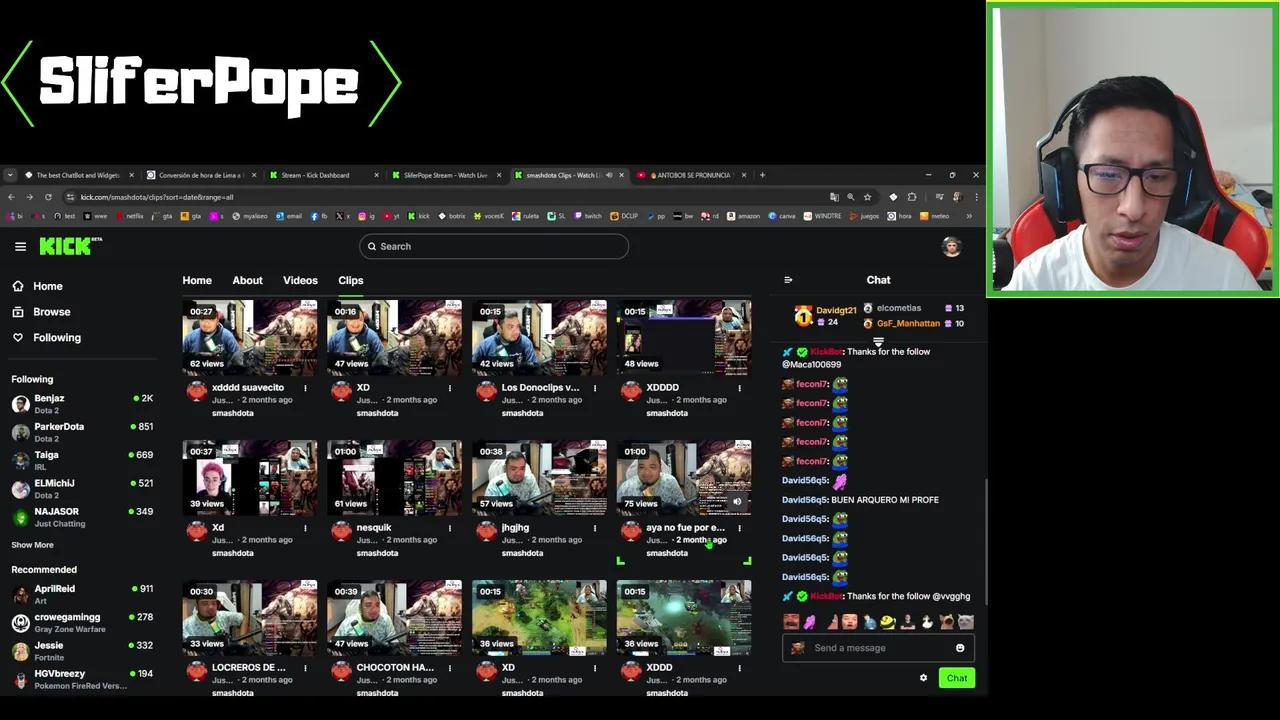The width and height of the screenshot is (1280, 720).
Task: Play the 'nesquik' clip thumbnail
Action: pos(395,477)
